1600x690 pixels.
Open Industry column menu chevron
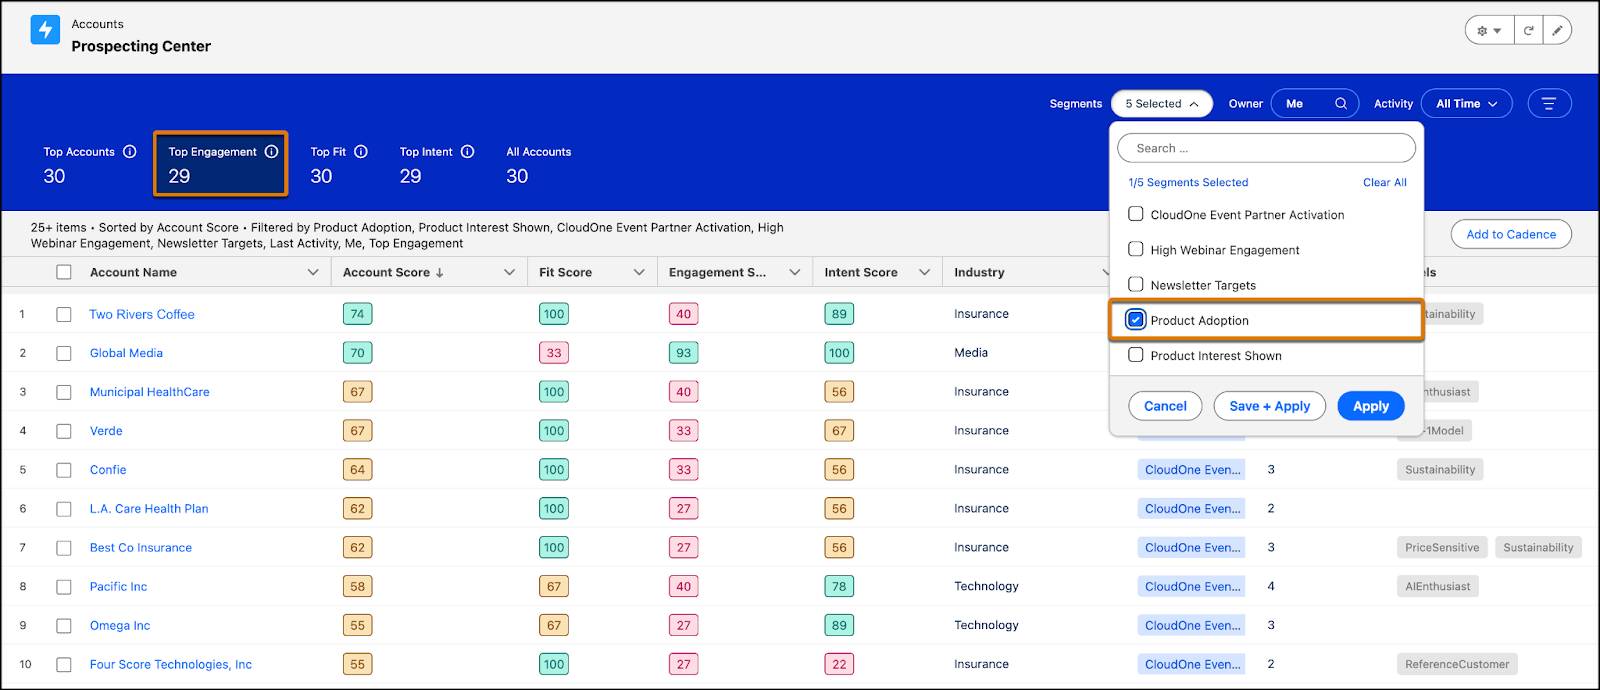click(x=1105, y=272)
